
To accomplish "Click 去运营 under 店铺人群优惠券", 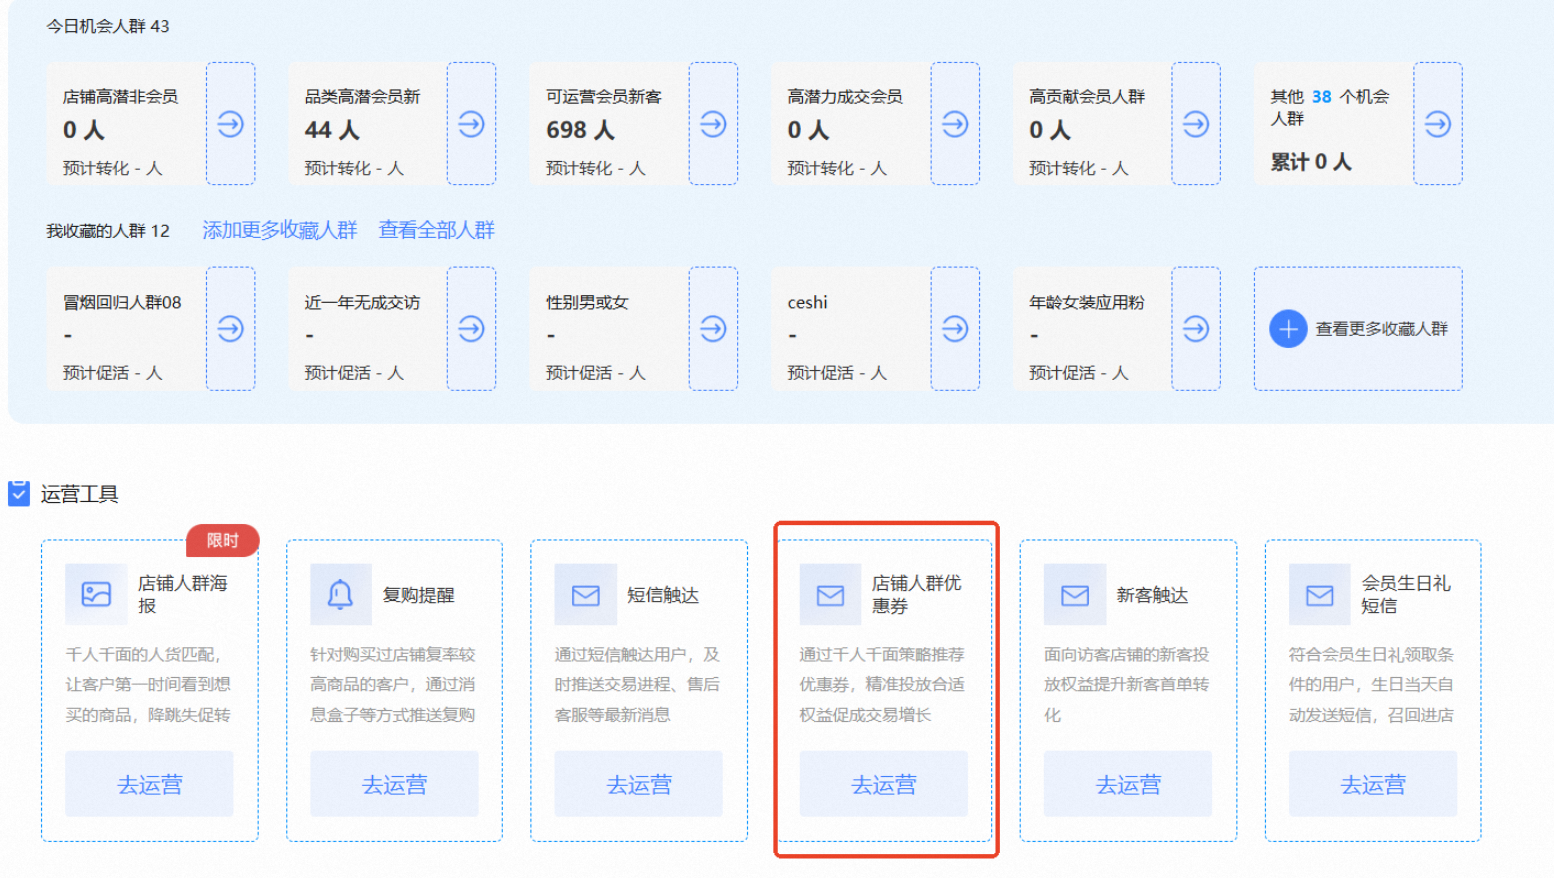I will pos(884,784).
